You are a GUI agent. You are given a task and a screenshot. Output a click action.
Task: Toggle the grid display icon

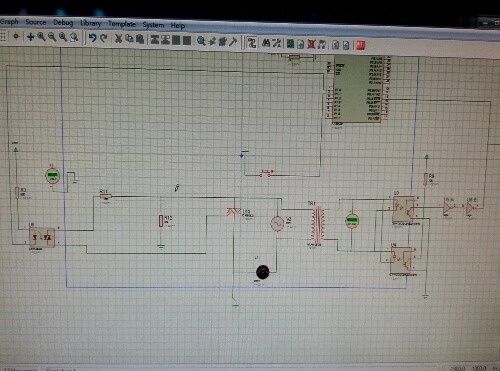click(x=3, y=36)
